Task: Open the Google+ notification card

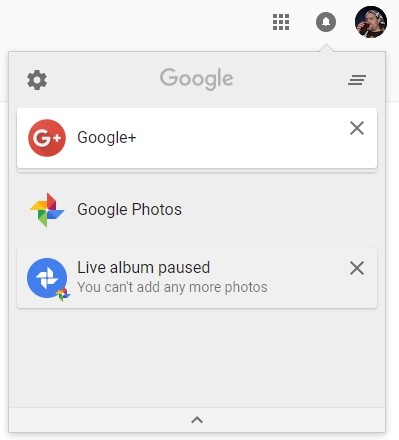Action: [197, 138]
